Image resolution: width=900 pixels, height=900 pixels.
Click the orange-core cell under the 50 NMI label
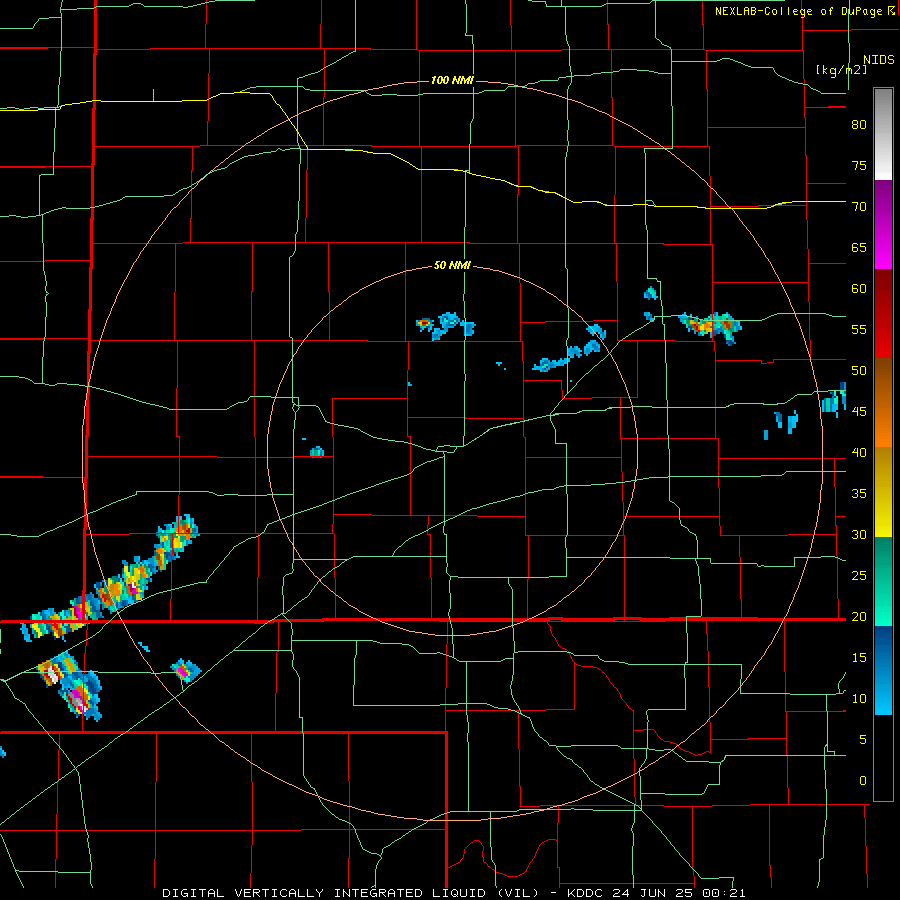[x=424, y=325]
